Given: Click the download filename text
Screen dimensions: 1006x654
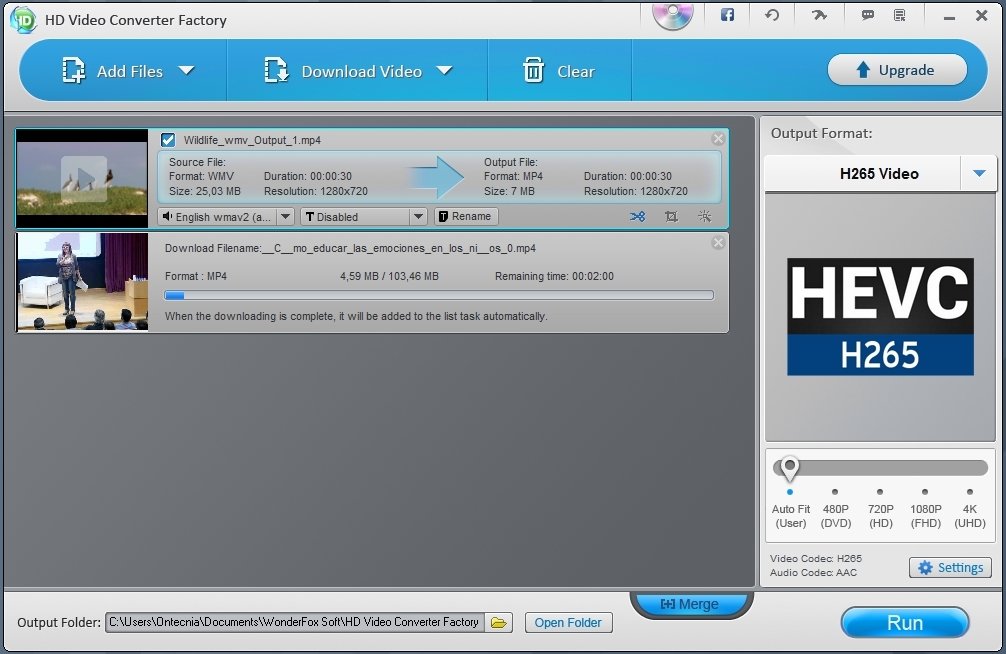Looking at the screenshot, I should [x=350, y=248].
